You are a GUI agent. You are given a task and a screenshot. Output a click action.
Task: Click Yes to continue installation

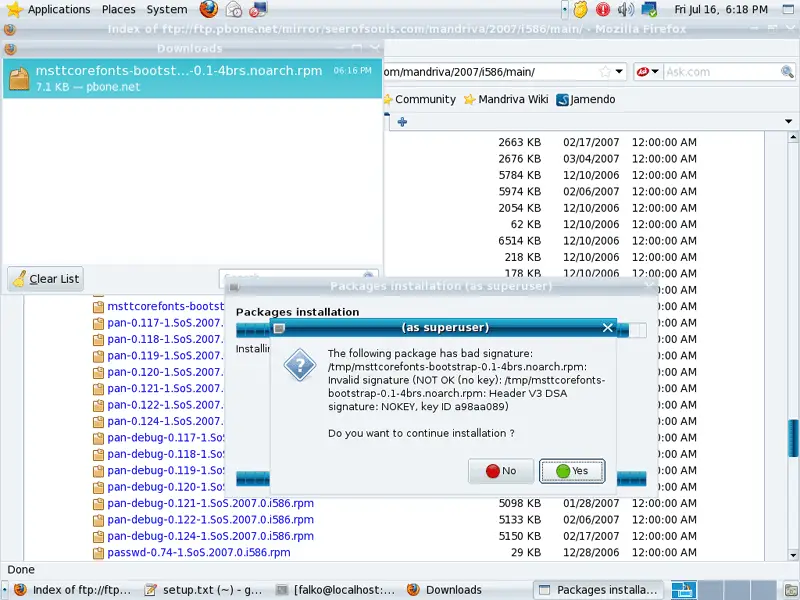pyautogui.click(x=572, y=470)
